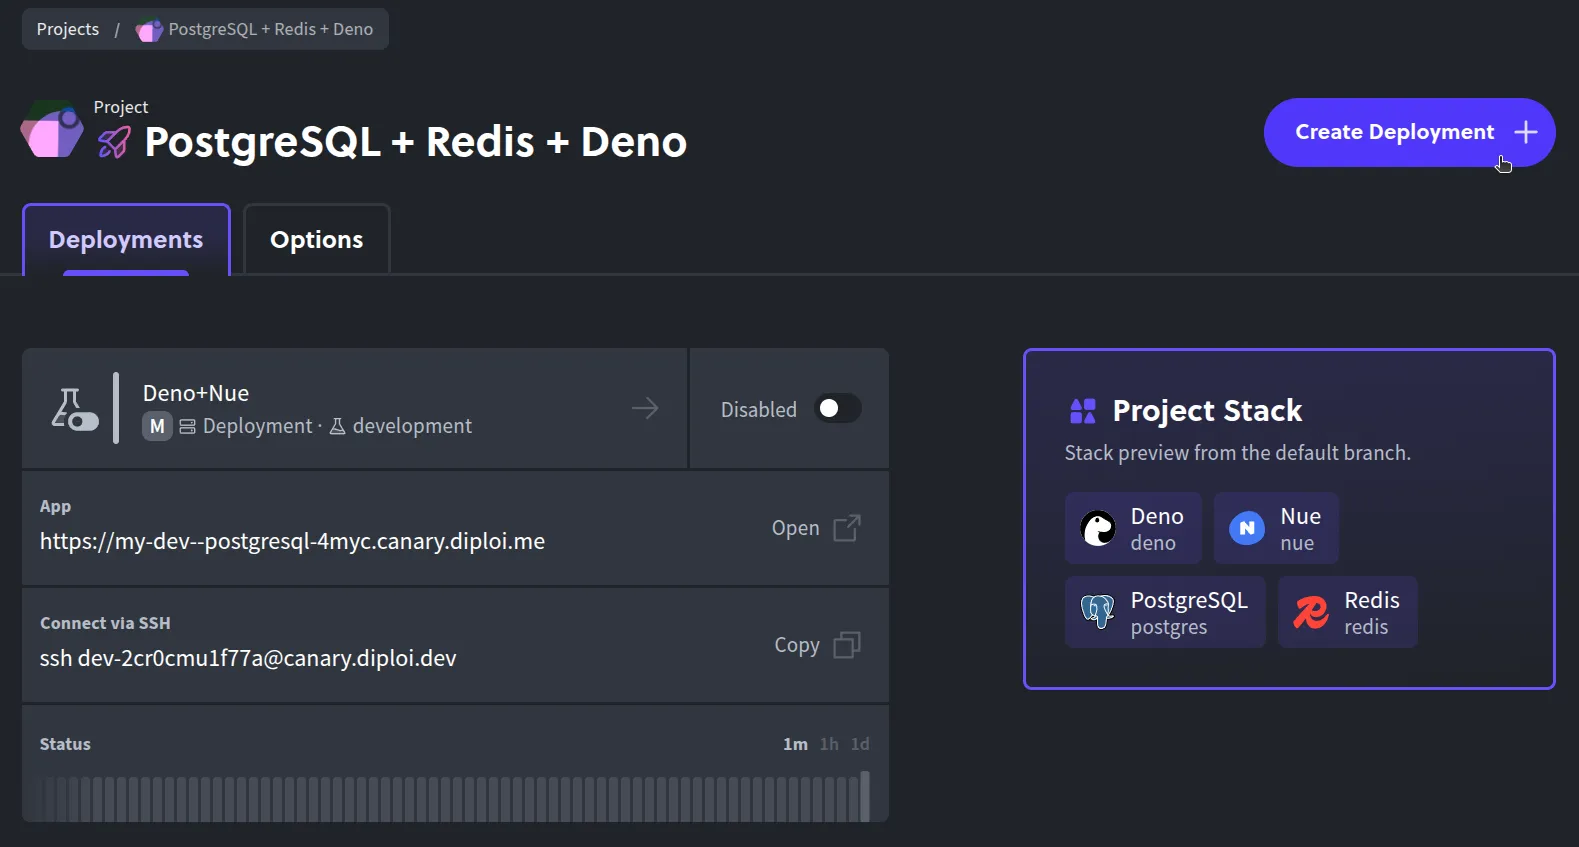Go to Projects in breadcrumb

click(68, 29)
